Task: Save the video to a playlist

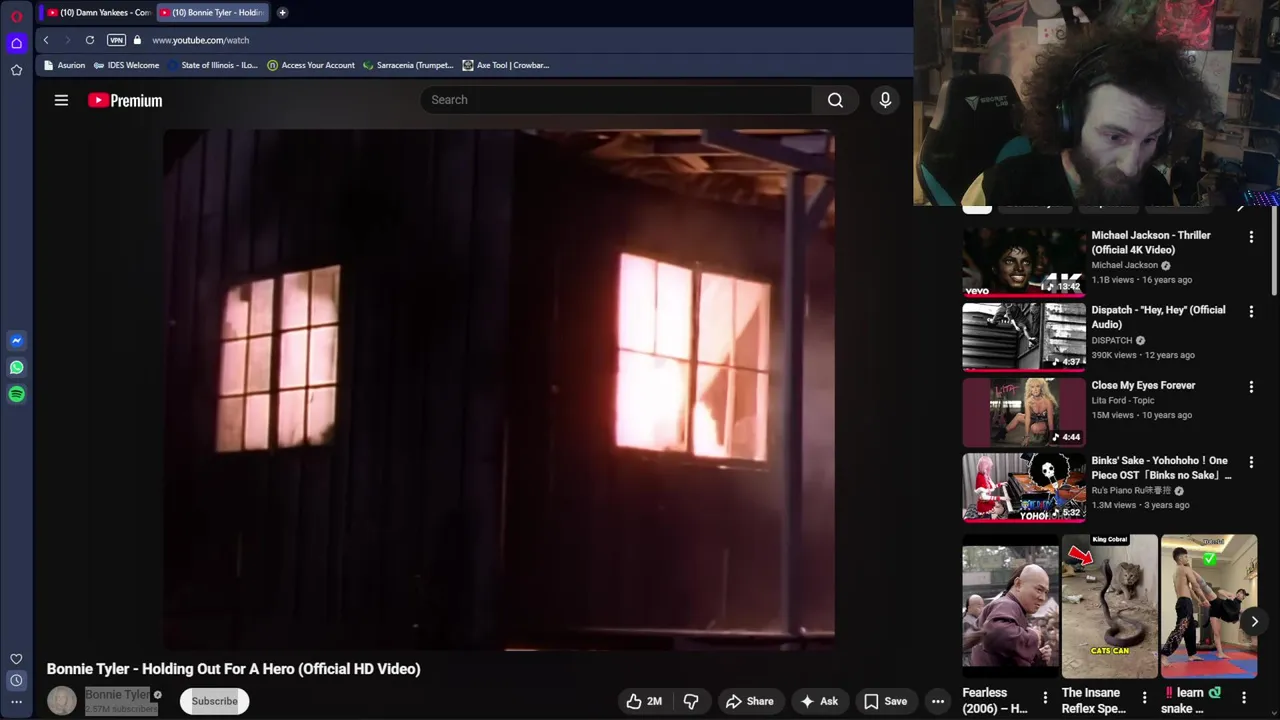Action: pyautogui.click(x=885, y=701)
